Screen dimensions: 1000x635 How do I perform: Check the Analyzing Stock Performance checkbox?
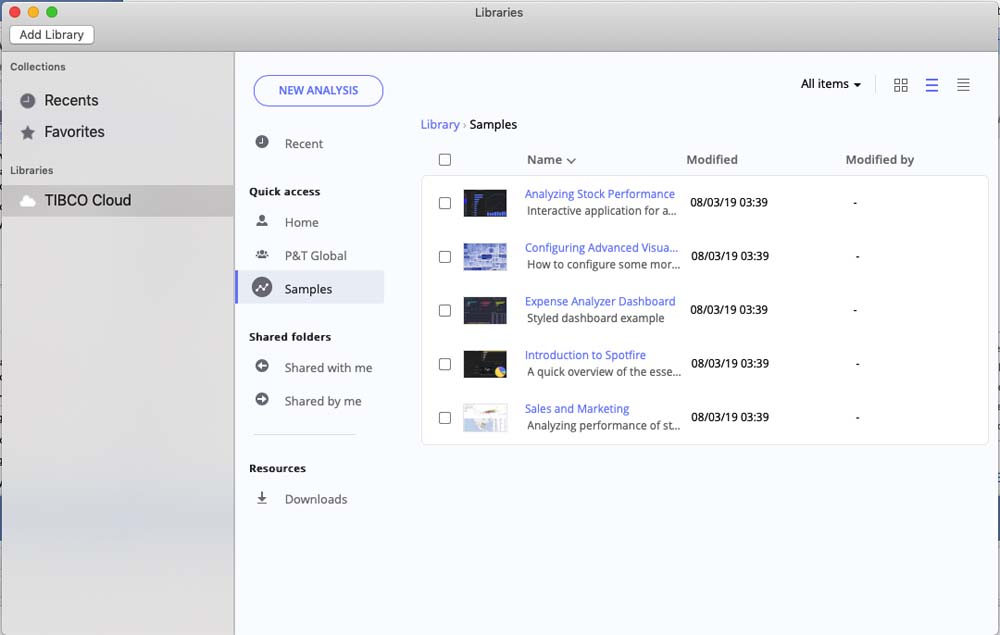coord(445,203)
